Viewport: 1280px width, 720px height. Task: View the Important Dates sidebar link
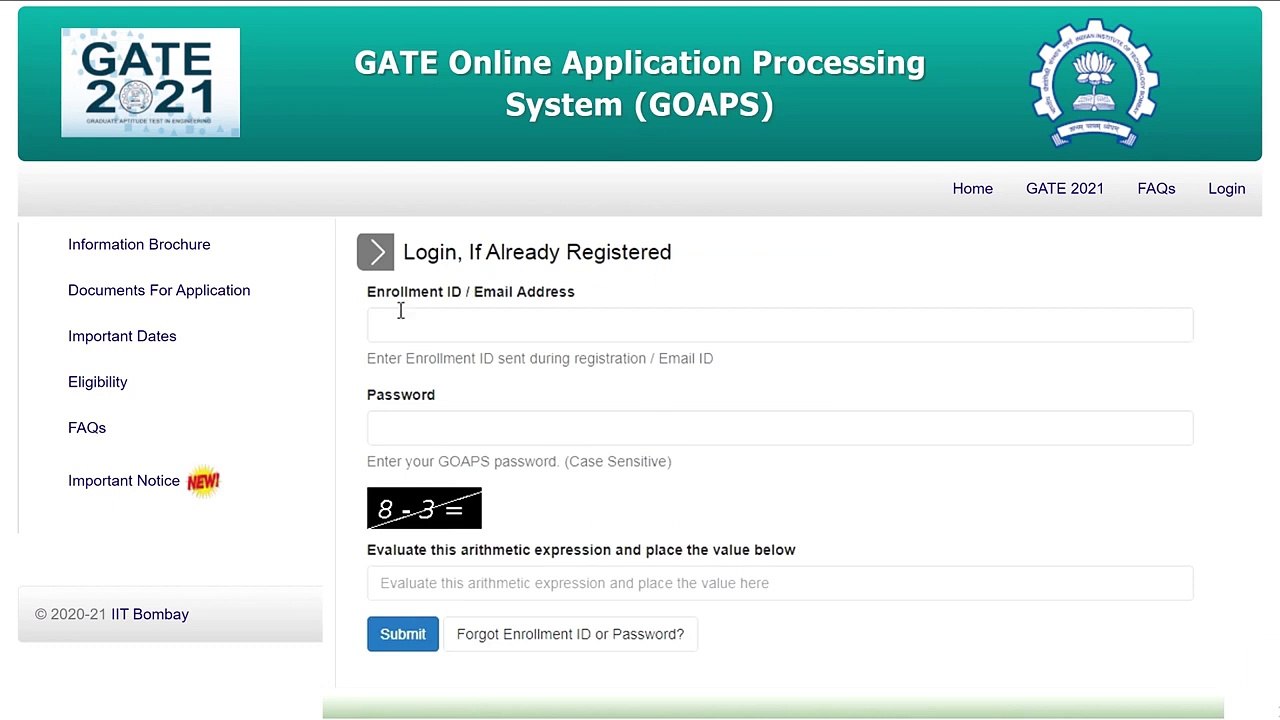tap(122, 336)
